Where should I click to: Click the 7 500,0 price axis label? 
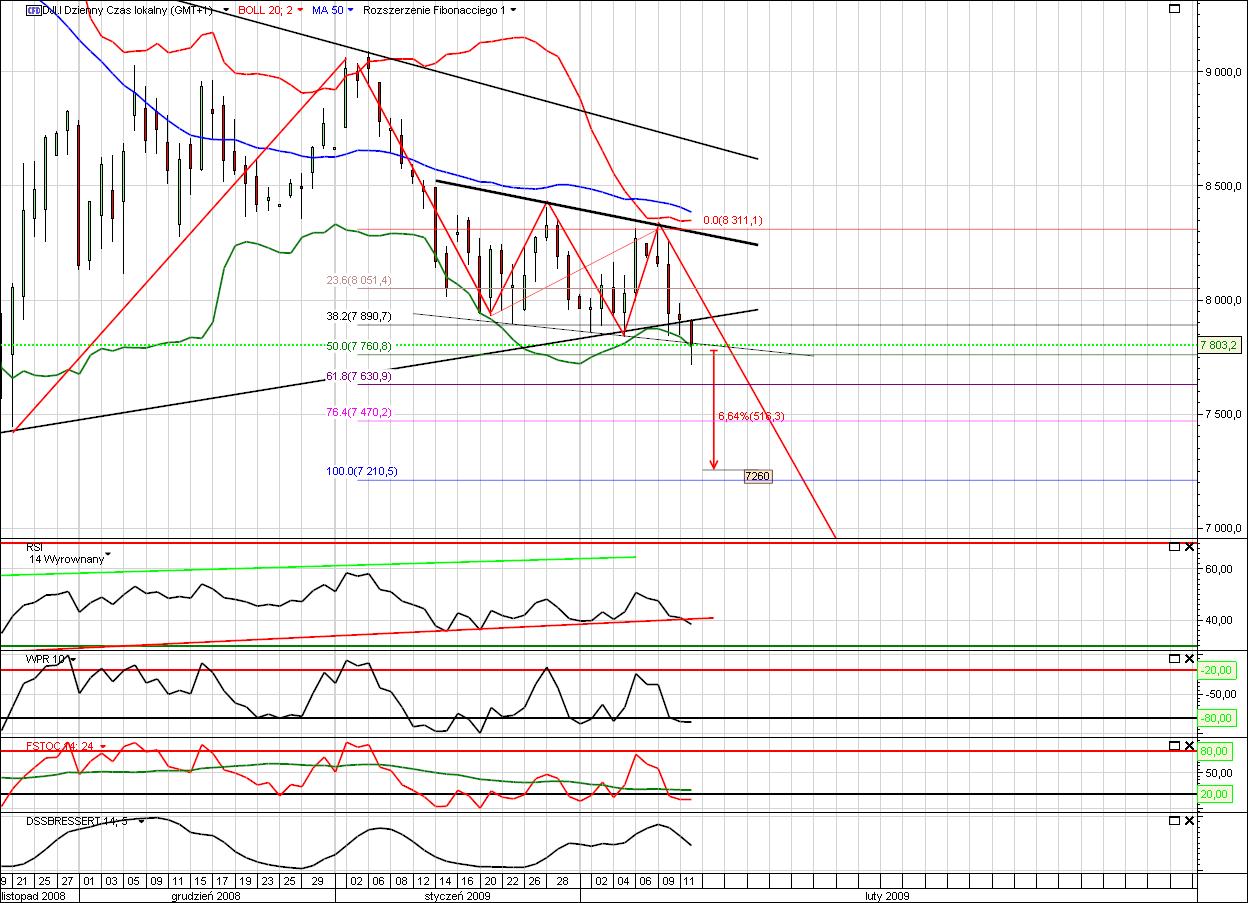1225,414
